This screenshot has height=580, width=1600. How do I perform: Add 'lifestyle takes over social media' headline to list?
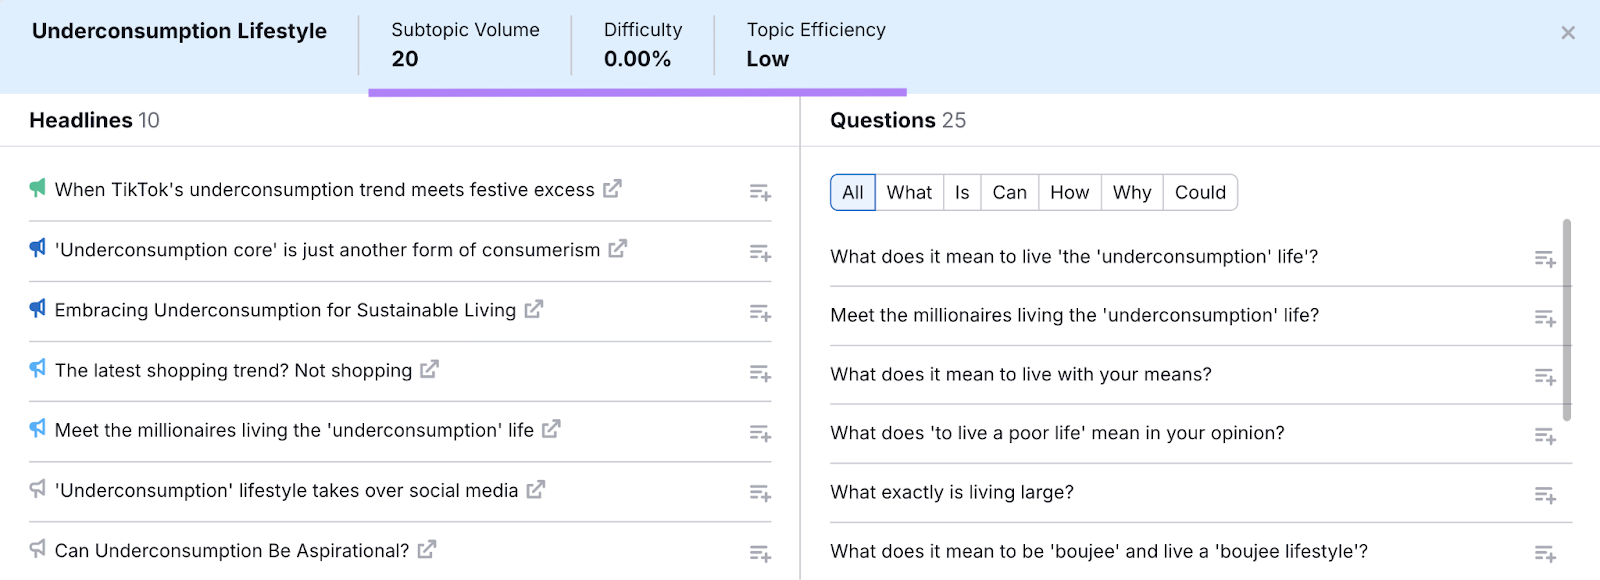pyautogui.click(x=760, y=493)
